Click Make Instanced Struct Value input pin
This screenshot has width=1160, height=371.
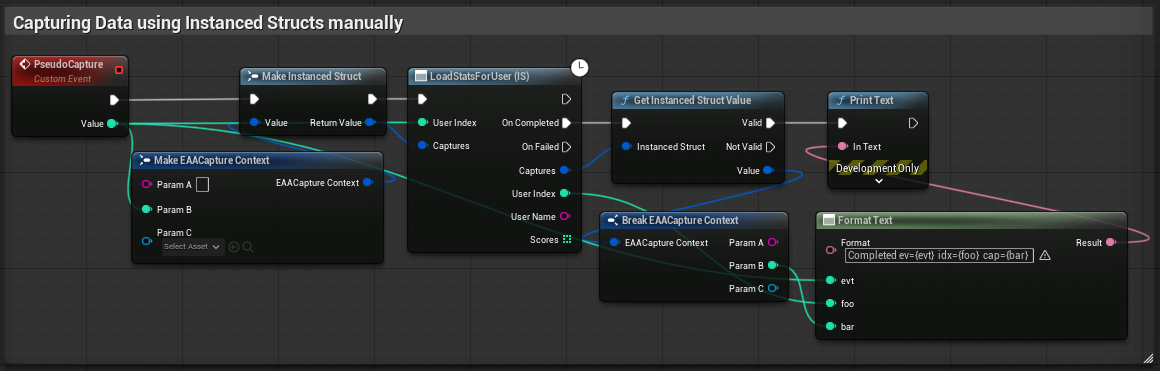(x=254, y=123)
